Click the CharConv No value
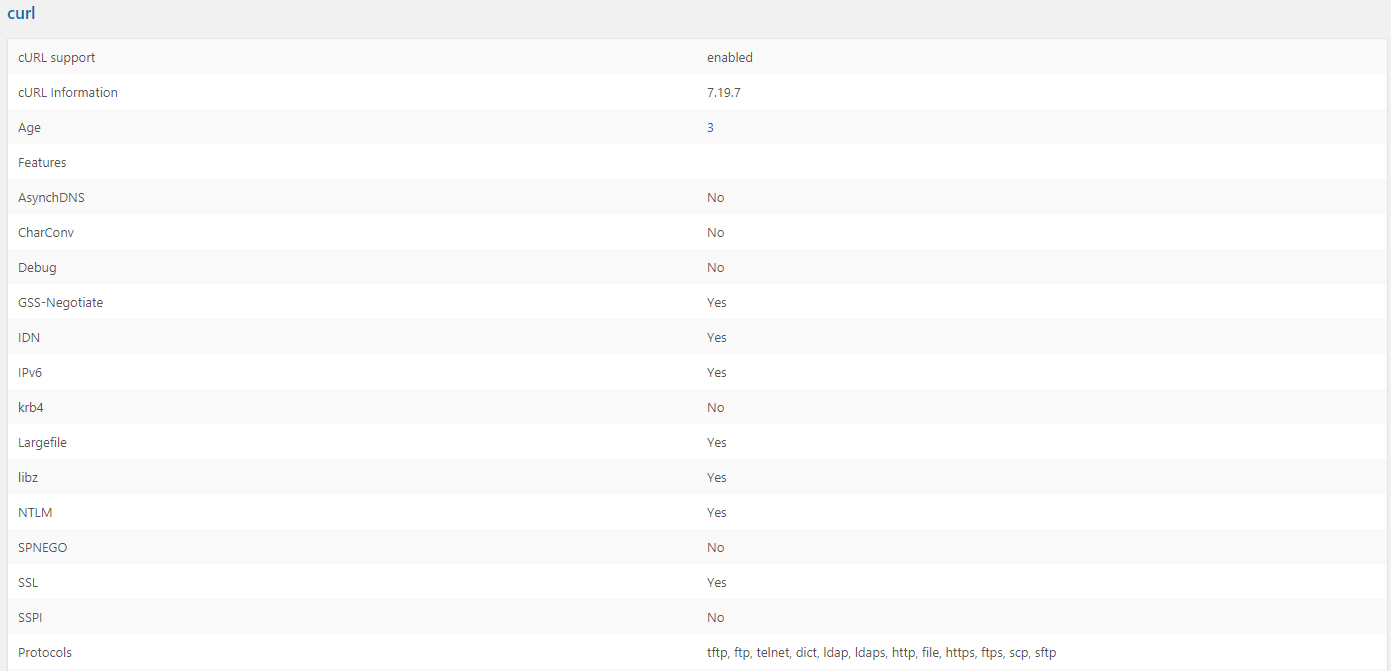 716,233
